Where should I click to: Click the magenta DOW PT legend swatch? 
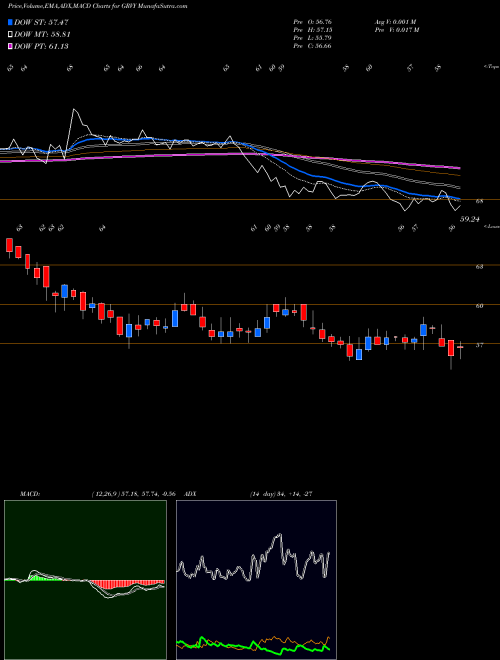pos(11,46)
